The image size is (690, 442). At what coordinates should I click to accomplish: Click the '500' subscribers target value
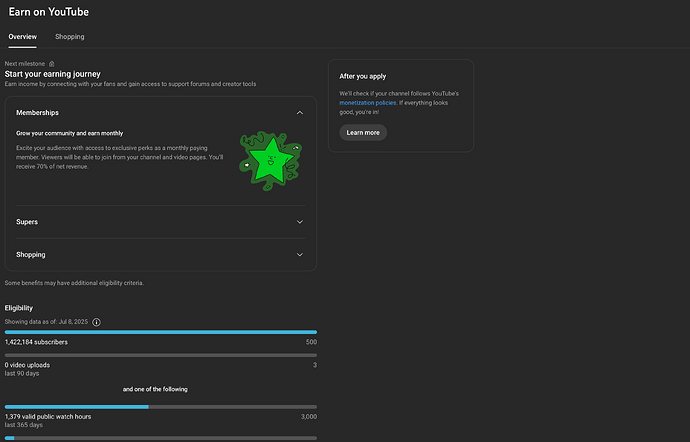coord(311,342)
